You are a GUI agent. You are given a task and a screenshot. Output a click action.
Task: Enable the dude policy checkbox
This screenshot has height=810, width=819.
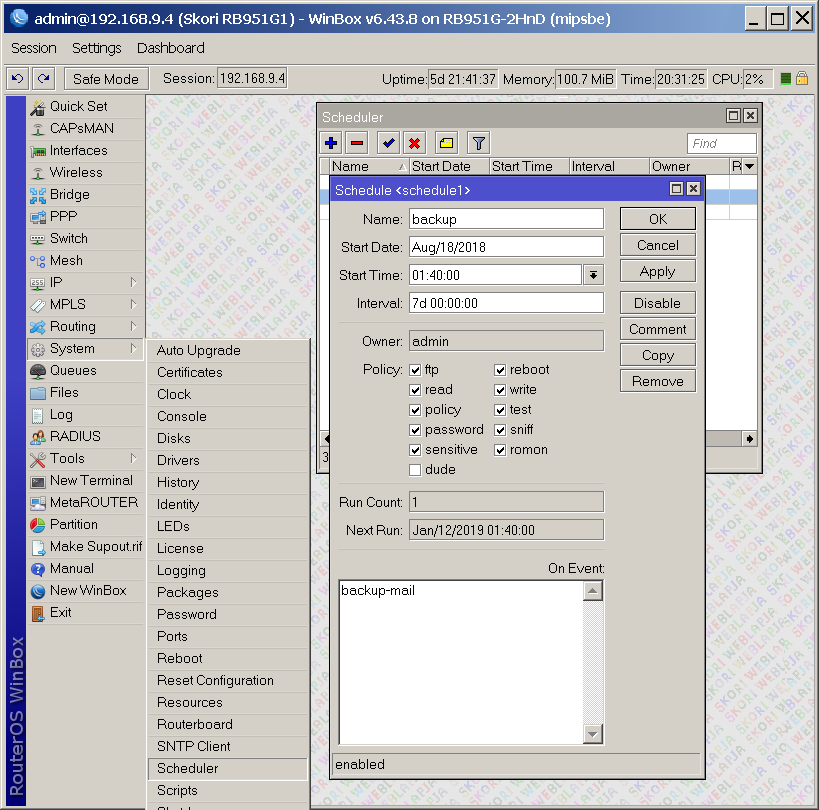pyautogui.click(x=415, y=470)
